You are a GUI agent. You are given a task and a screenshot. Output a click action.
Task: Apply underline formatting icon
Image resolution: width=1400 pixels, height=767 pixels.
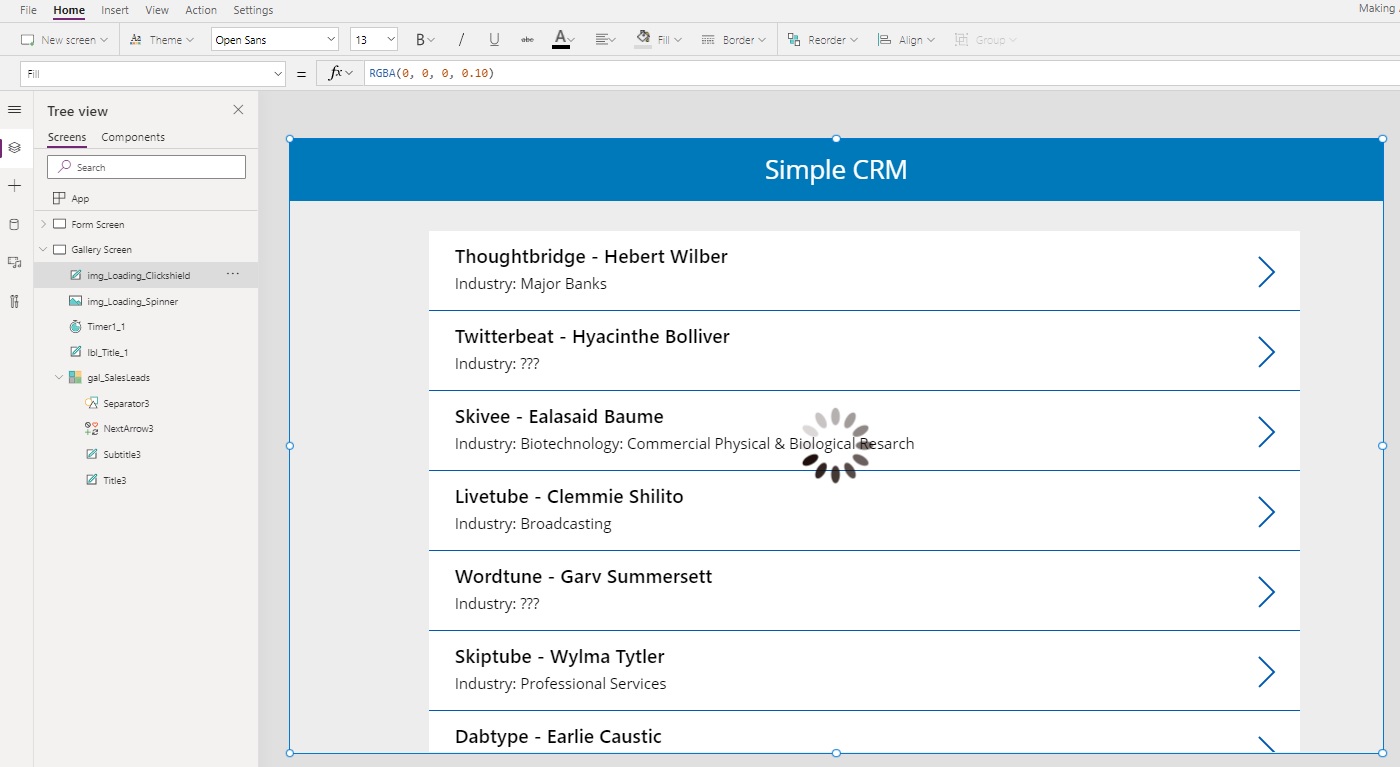[494, 39]
